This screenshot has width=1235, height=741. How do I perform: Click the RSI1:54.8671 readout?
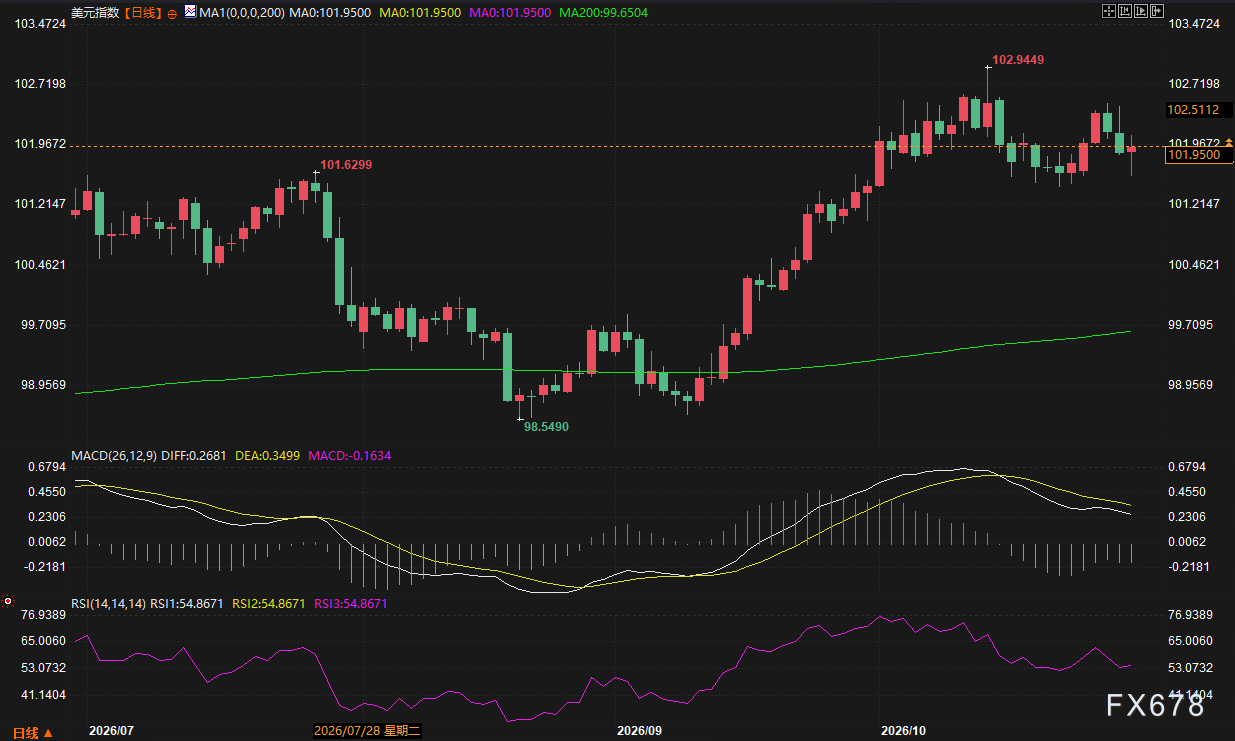pyautogui.click(x=189, y=604)
